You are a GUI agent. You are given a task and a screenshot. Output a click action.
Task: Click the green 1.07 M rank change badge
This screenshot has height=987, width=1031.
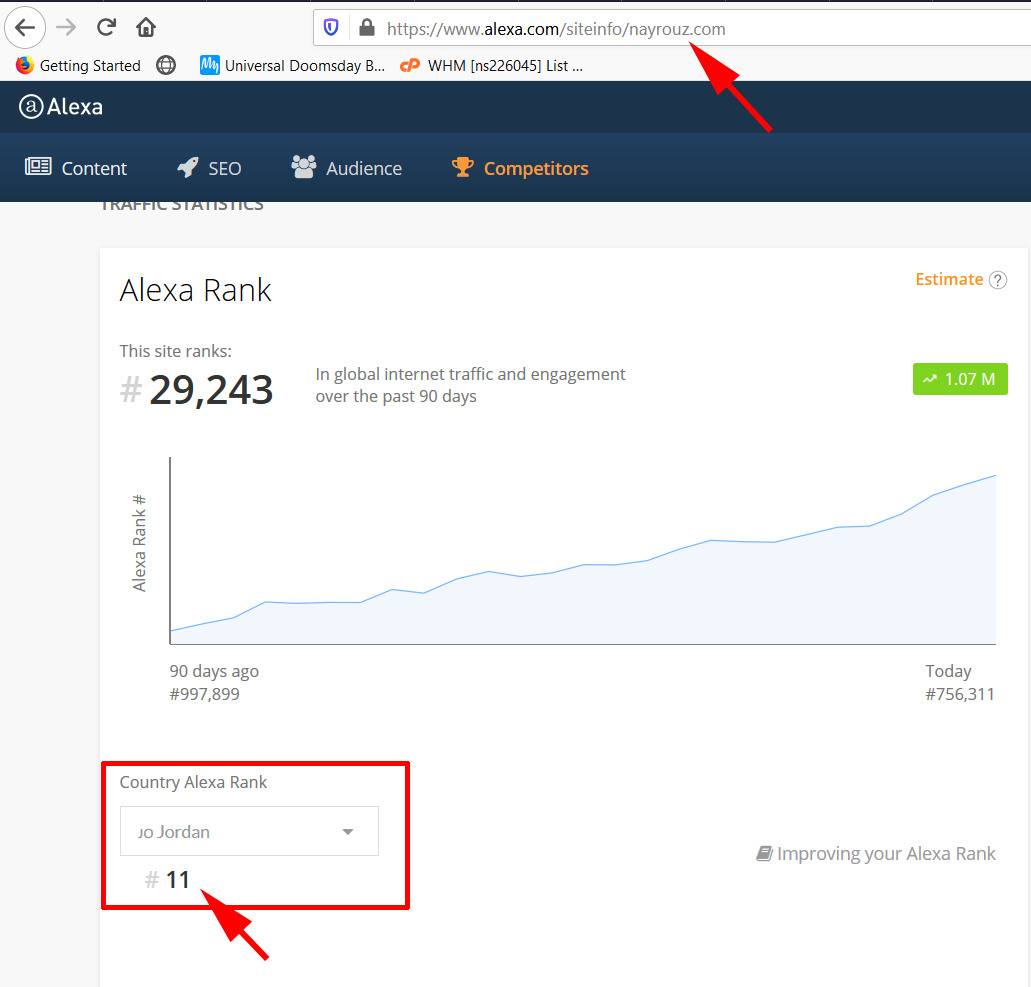[x=959, y=379]
